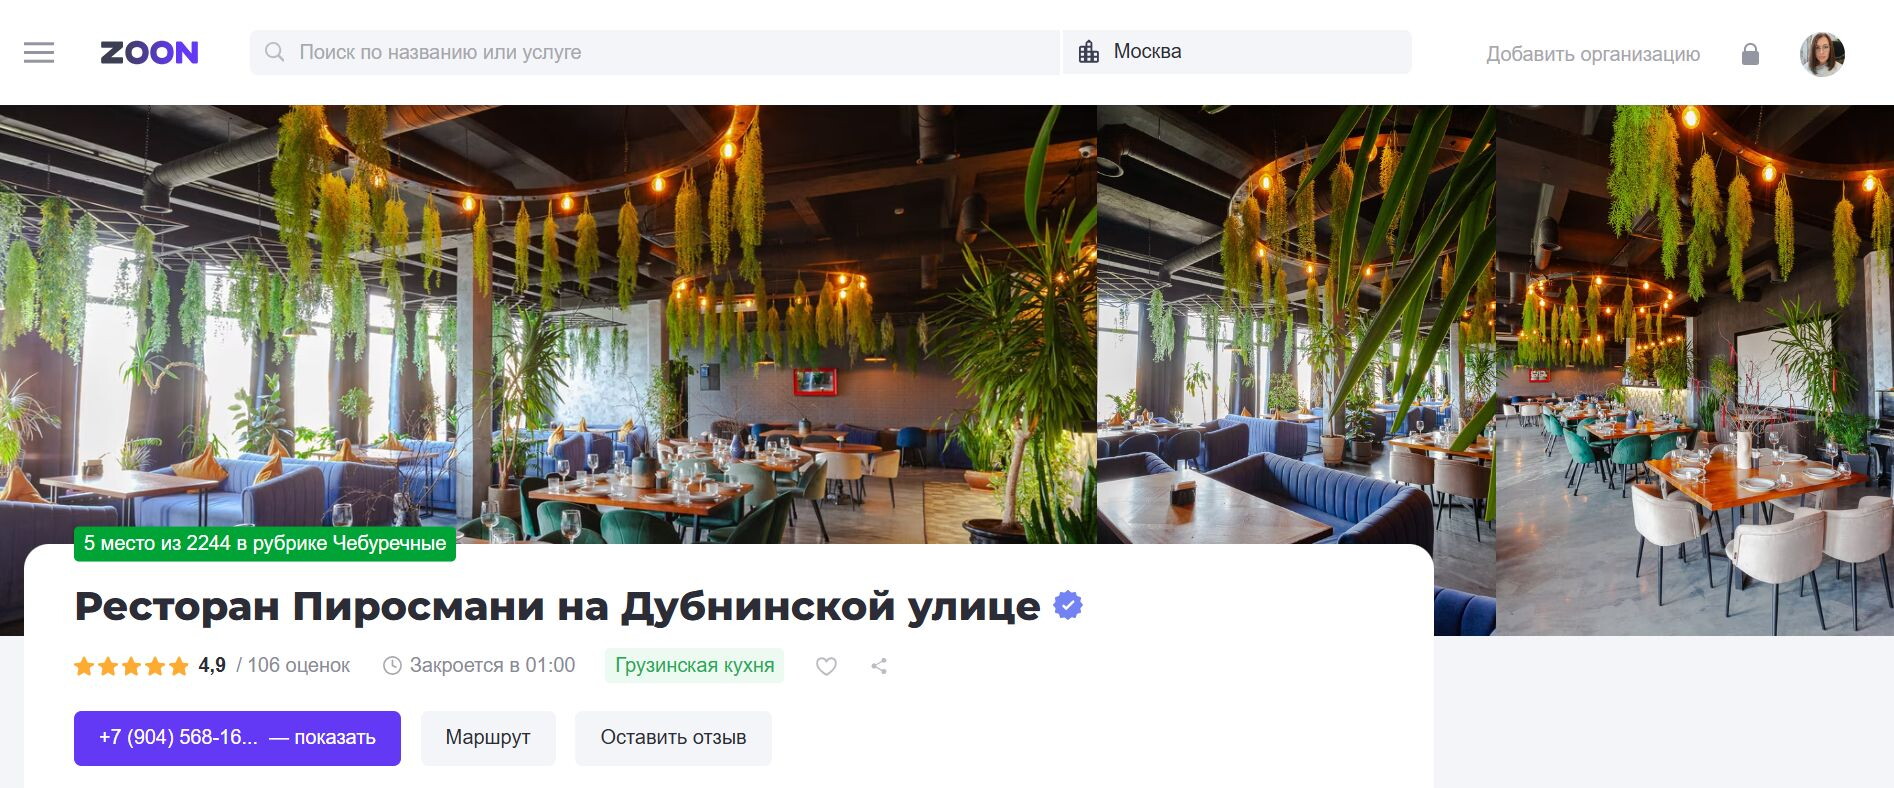Open the Москва city selector
The height and width of the screenshot is (788, 1894).
[1237, 52]
